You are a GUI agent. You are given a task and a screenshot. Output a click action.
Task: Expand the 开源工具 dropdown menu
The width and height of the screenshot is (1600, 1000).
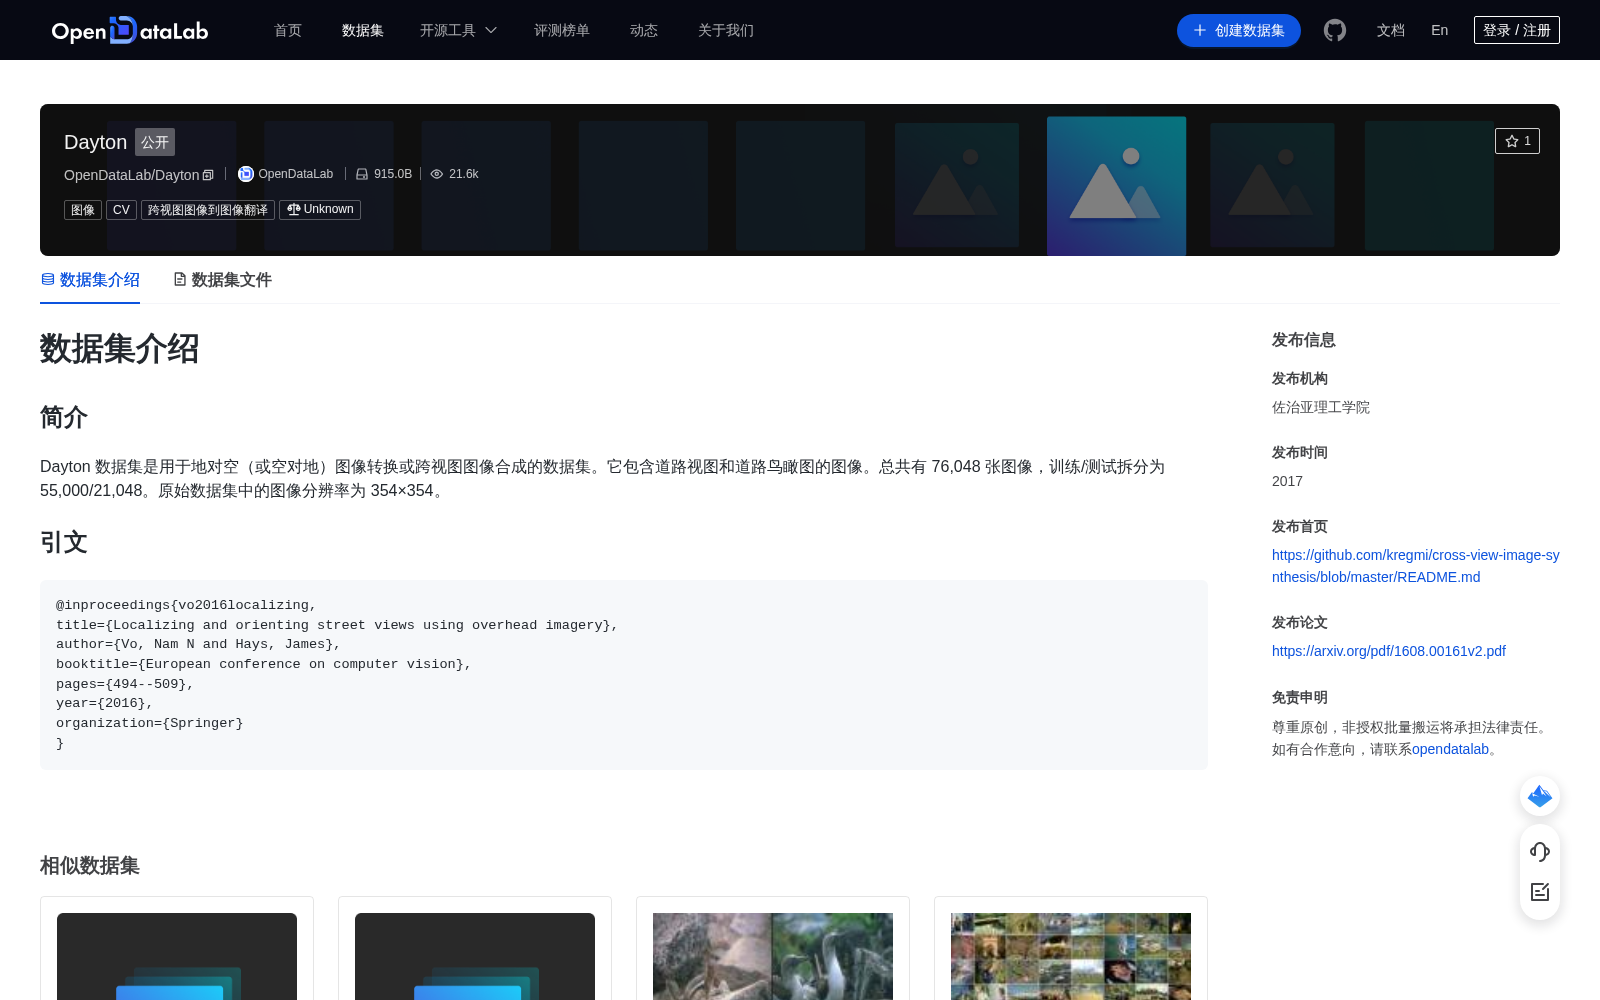coord(458,30)
